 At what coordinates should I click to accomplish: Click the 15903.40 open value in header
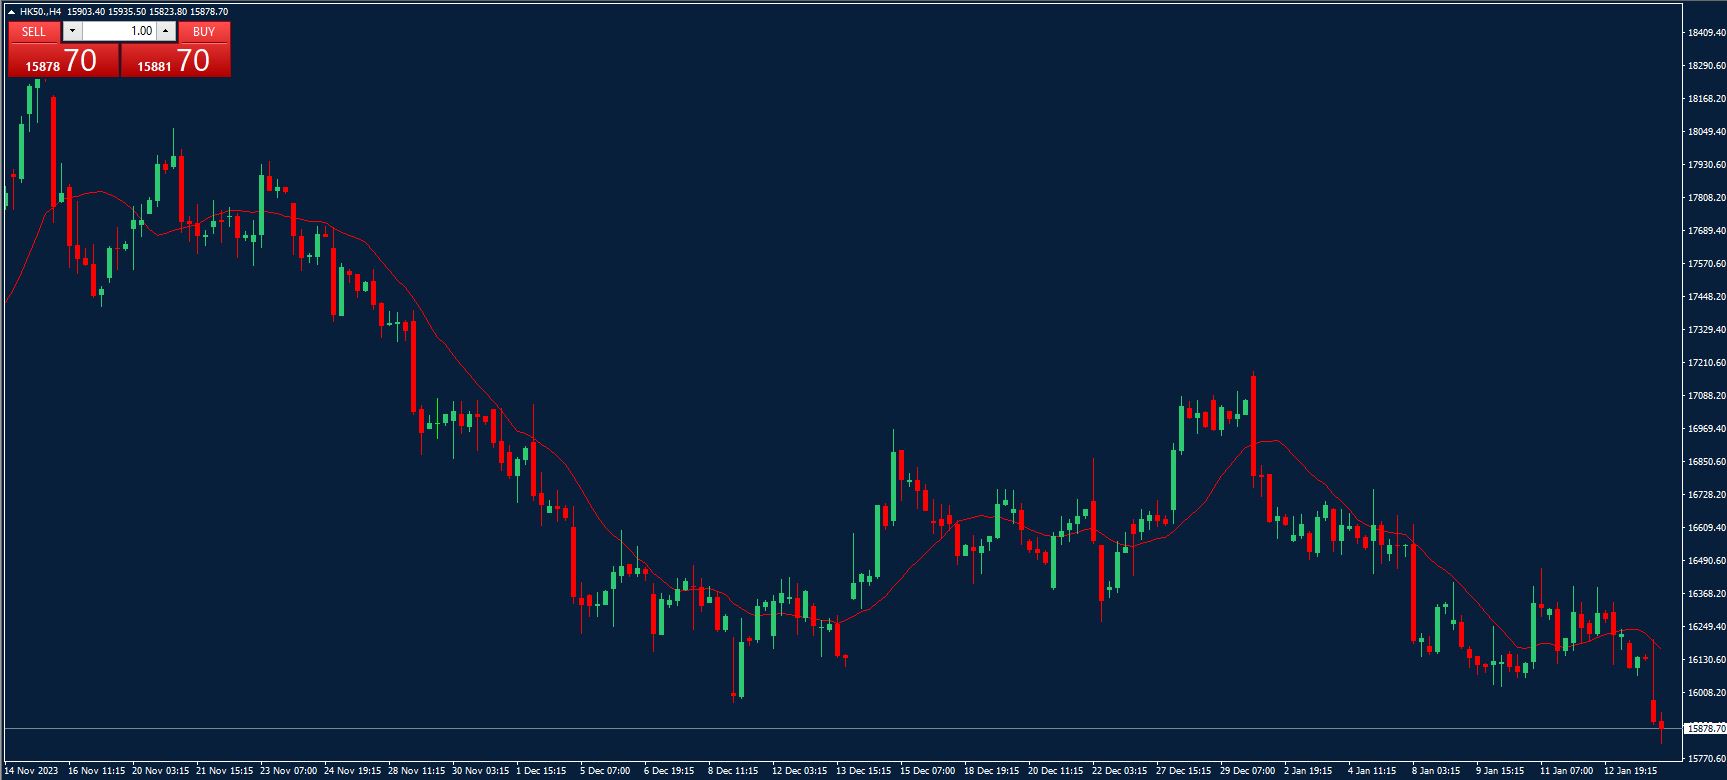[86, 12]
